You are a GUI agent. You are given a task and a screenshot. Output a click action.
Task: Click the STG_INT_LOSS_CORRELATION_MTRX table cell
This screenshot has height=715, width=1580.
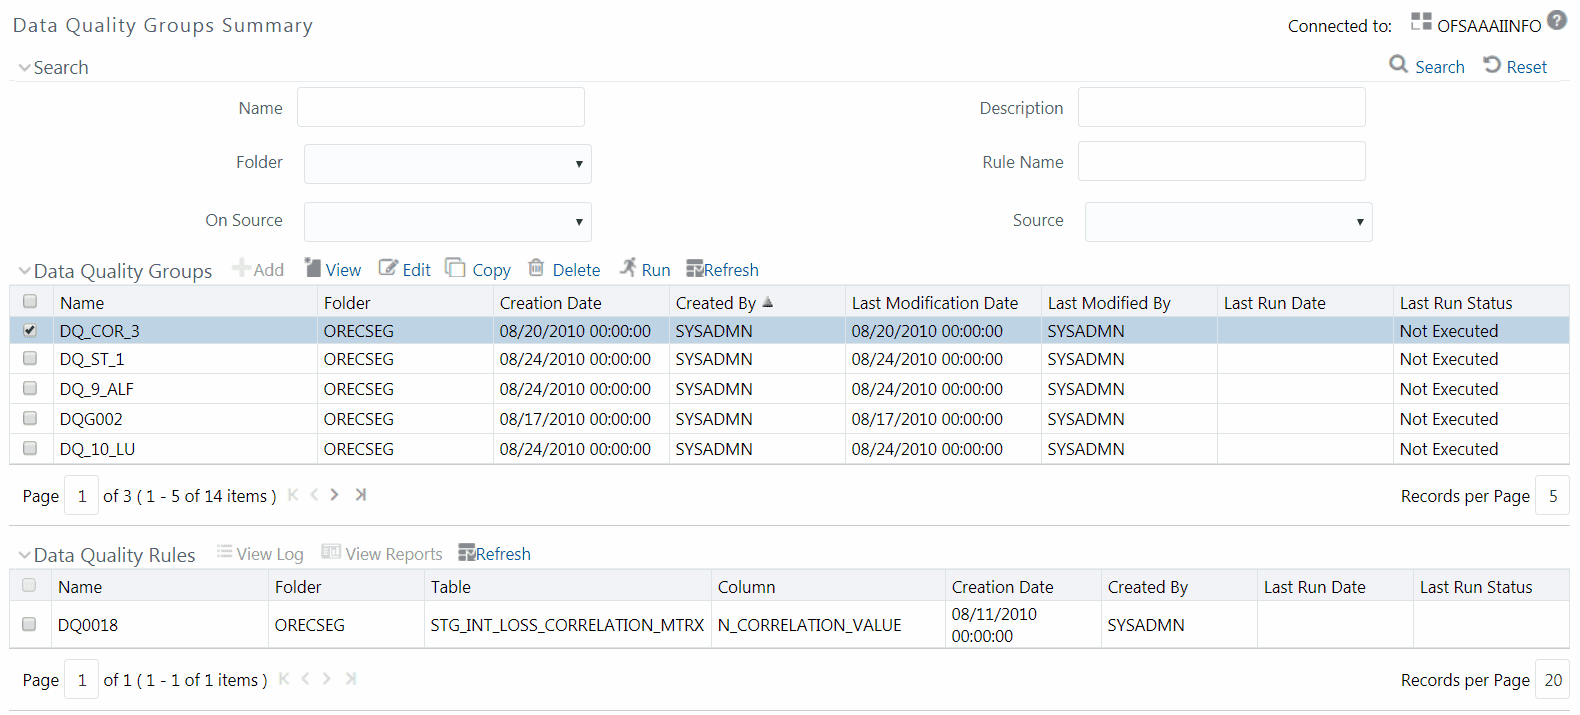[x=567, y=625]
